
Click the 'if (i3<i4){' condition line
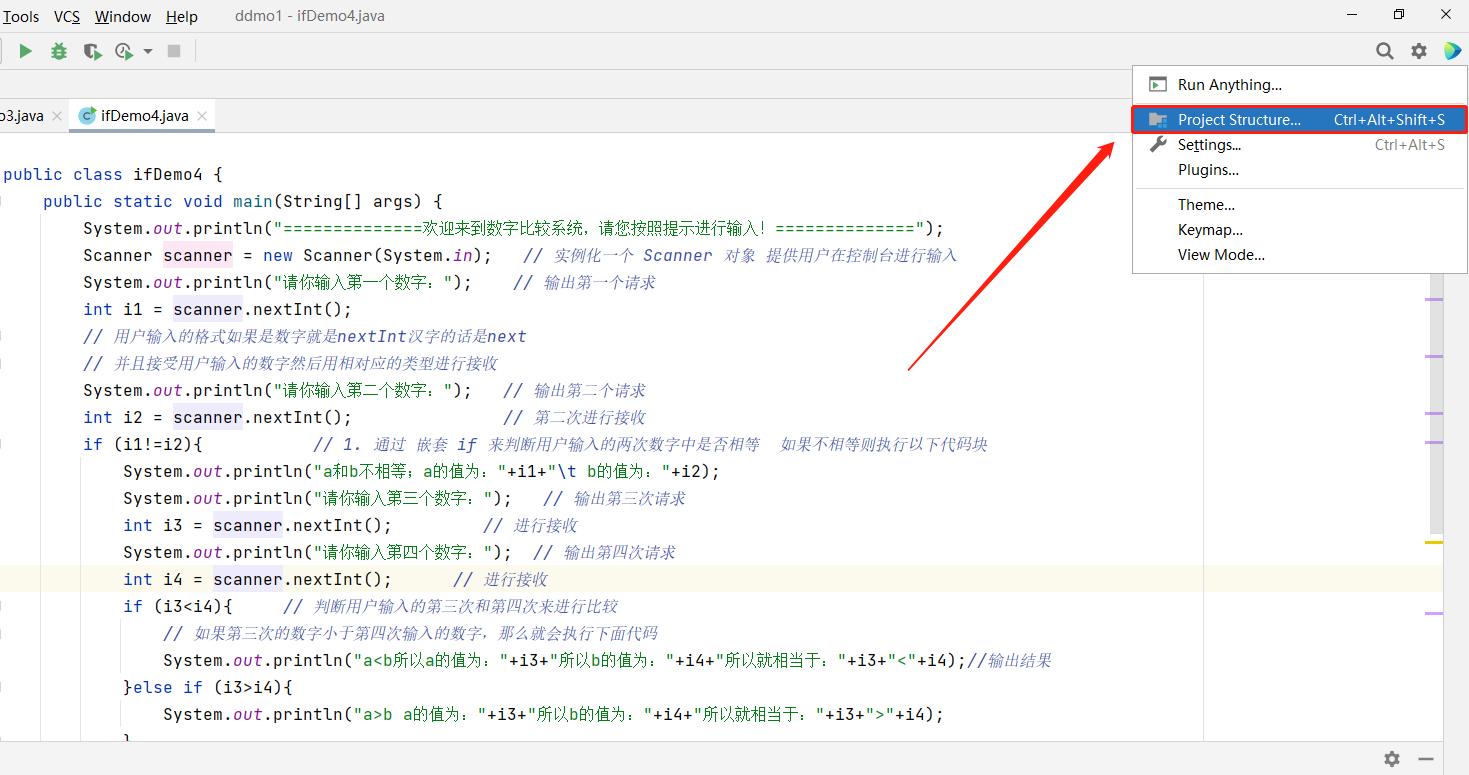[x=178, y=606]
